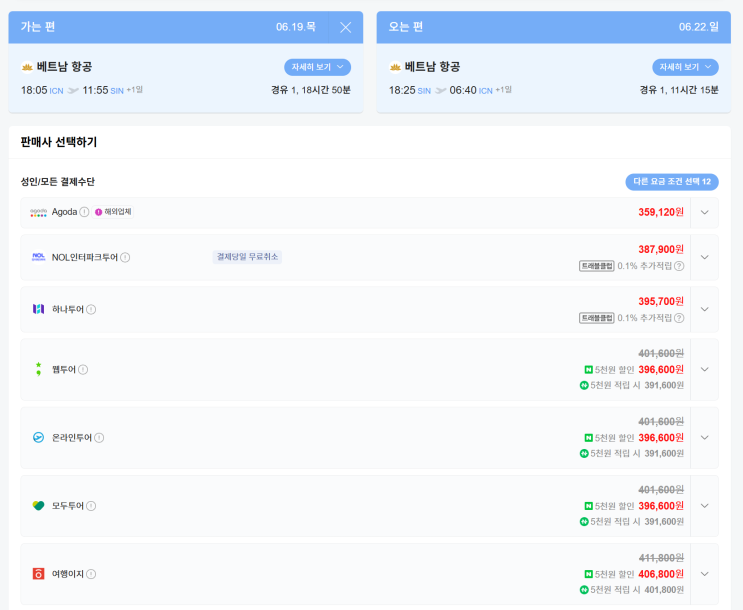Click the 하나투어 logo icon
Image resolution: width=743 pixels, height=610 pixels.
pyautogui.click(x=38, y=309)
